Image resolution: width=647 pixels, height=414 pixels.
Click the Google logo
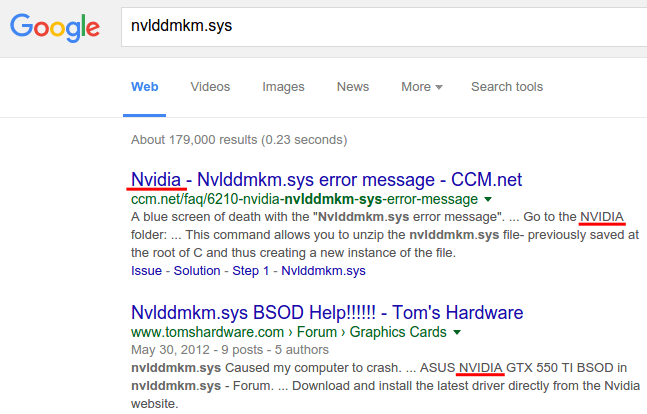55,28
